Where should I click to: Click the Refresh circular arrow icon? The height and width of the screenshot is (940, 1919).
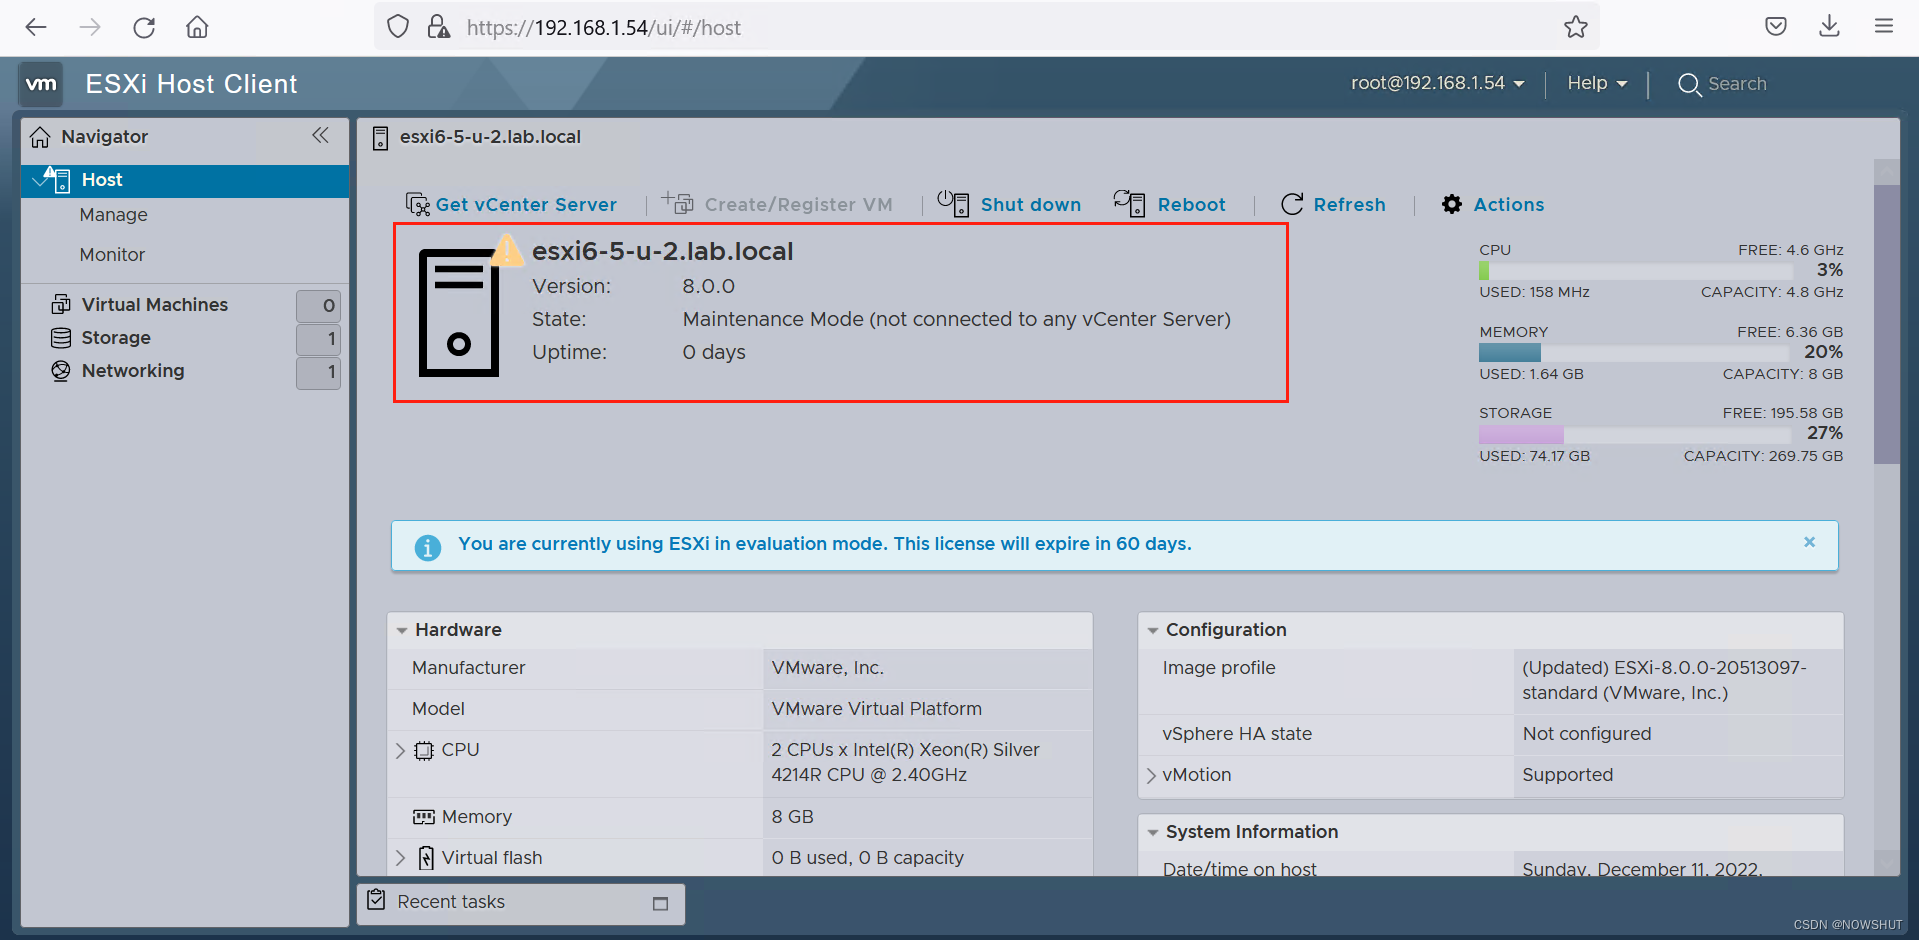tap(1292, 204)
